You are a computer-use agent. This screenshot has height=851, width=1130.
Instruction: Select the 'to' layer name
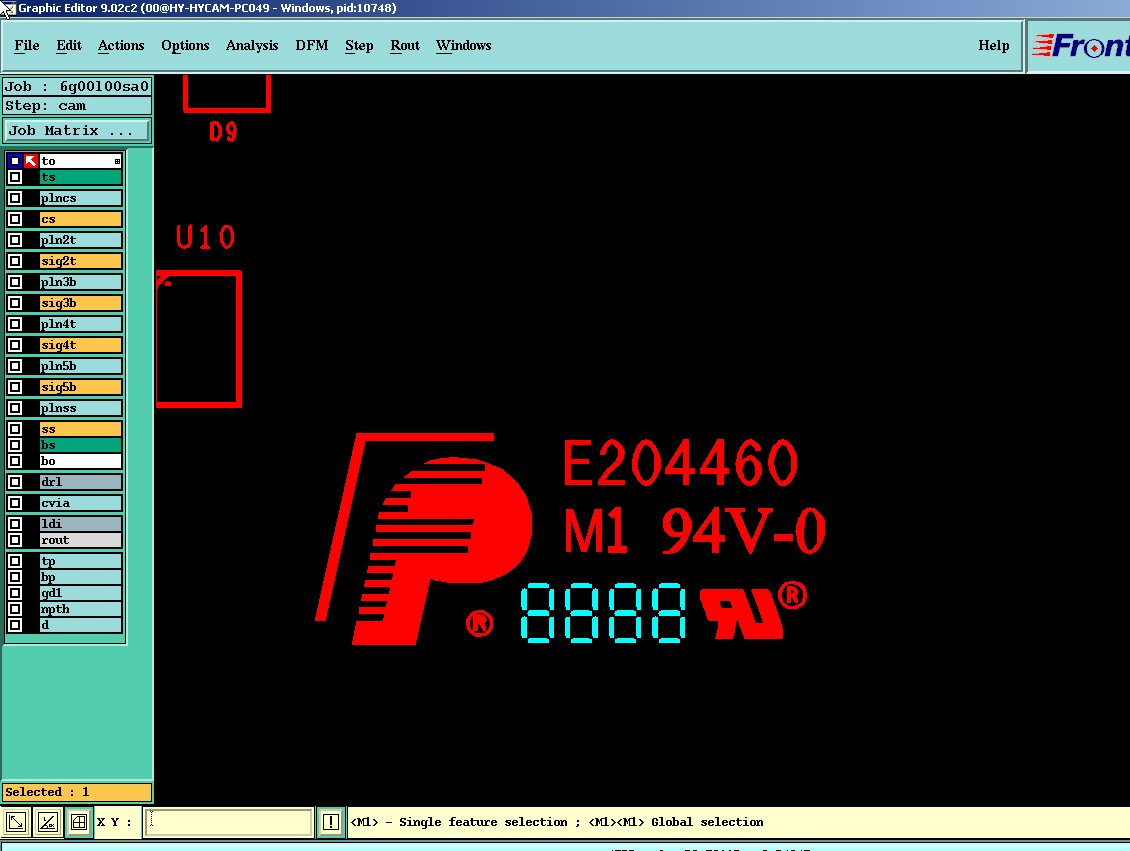tap(81, 161)
